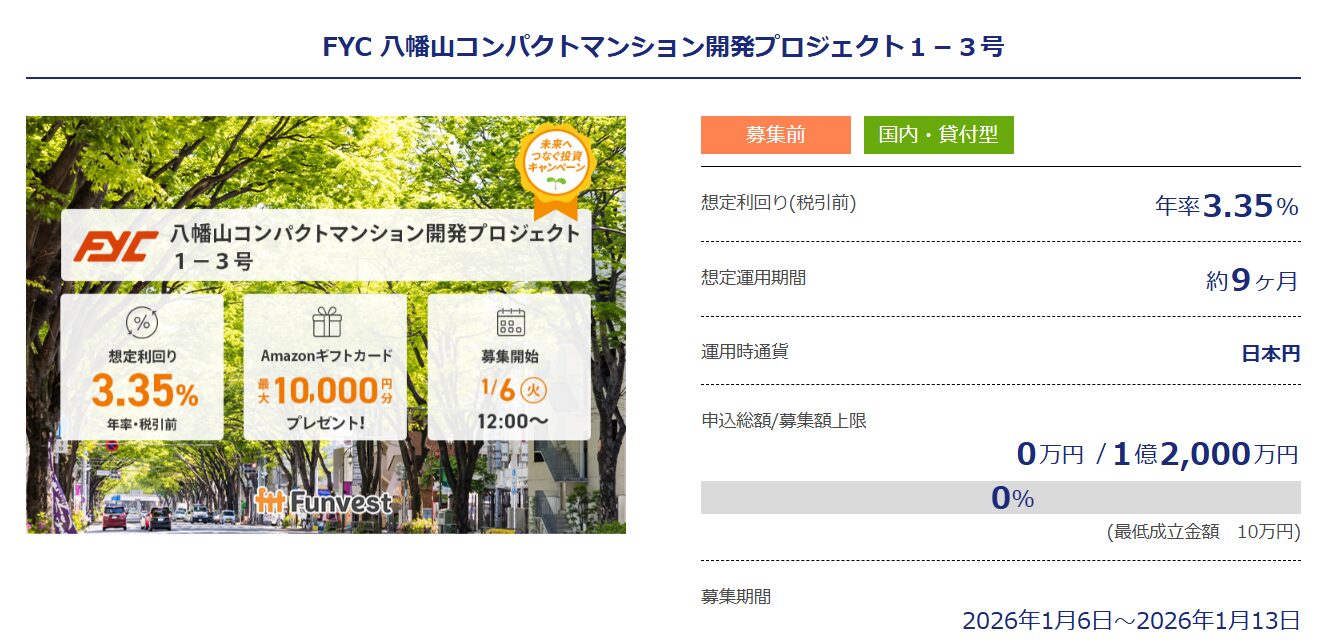Click the campaign ribbon badge on banner
Screen dimensions: 1325x642
coord(556,168)
